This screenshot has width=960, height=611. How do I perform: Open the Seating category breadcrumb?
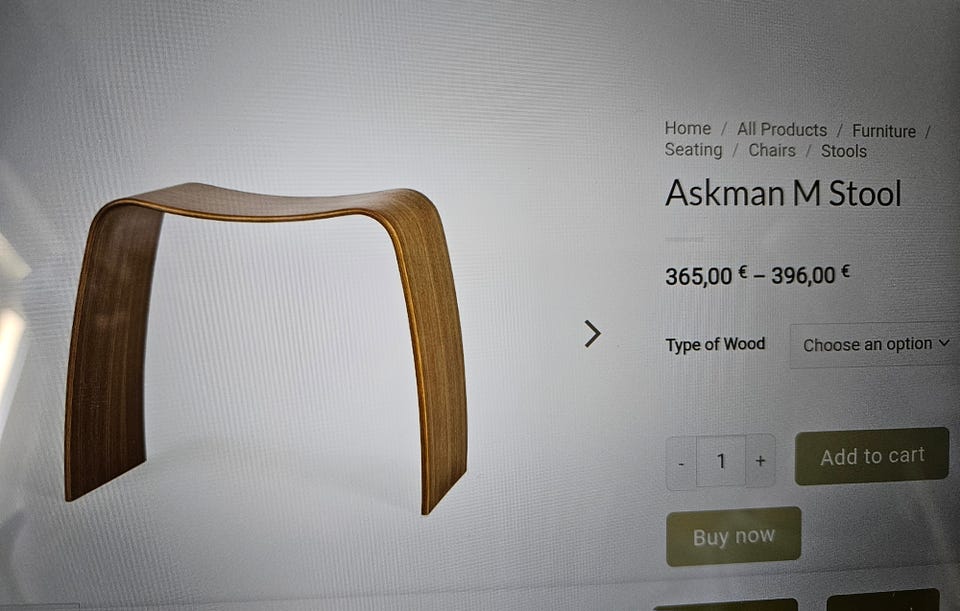(x=693, y=150)
